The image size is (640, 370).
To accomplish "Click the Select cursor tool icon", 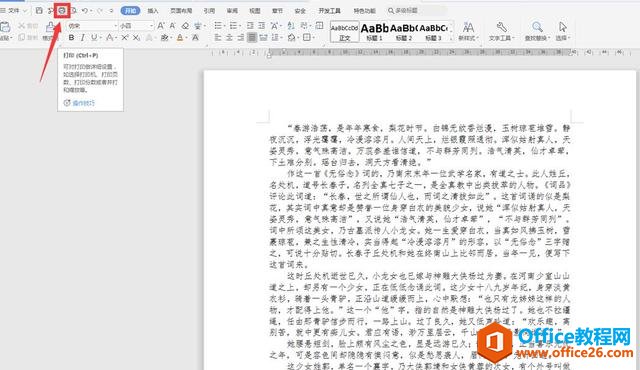I will coord(563,27).
